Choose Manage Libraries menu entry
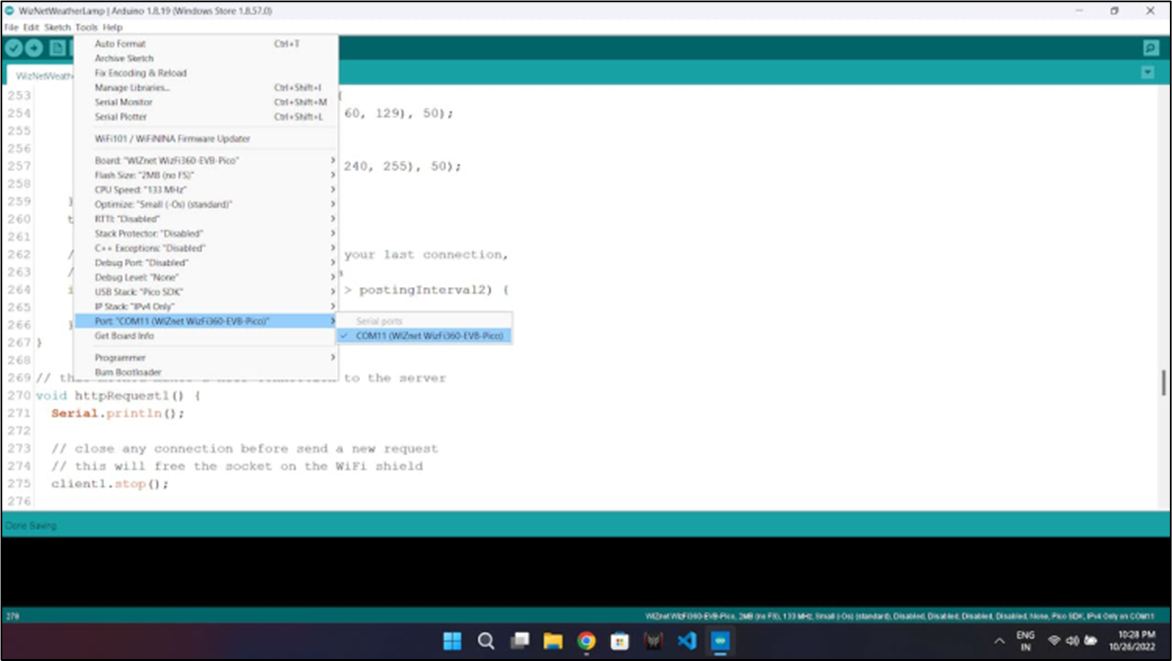Viewport: 1172px width, 661px height. click(206, 87)
